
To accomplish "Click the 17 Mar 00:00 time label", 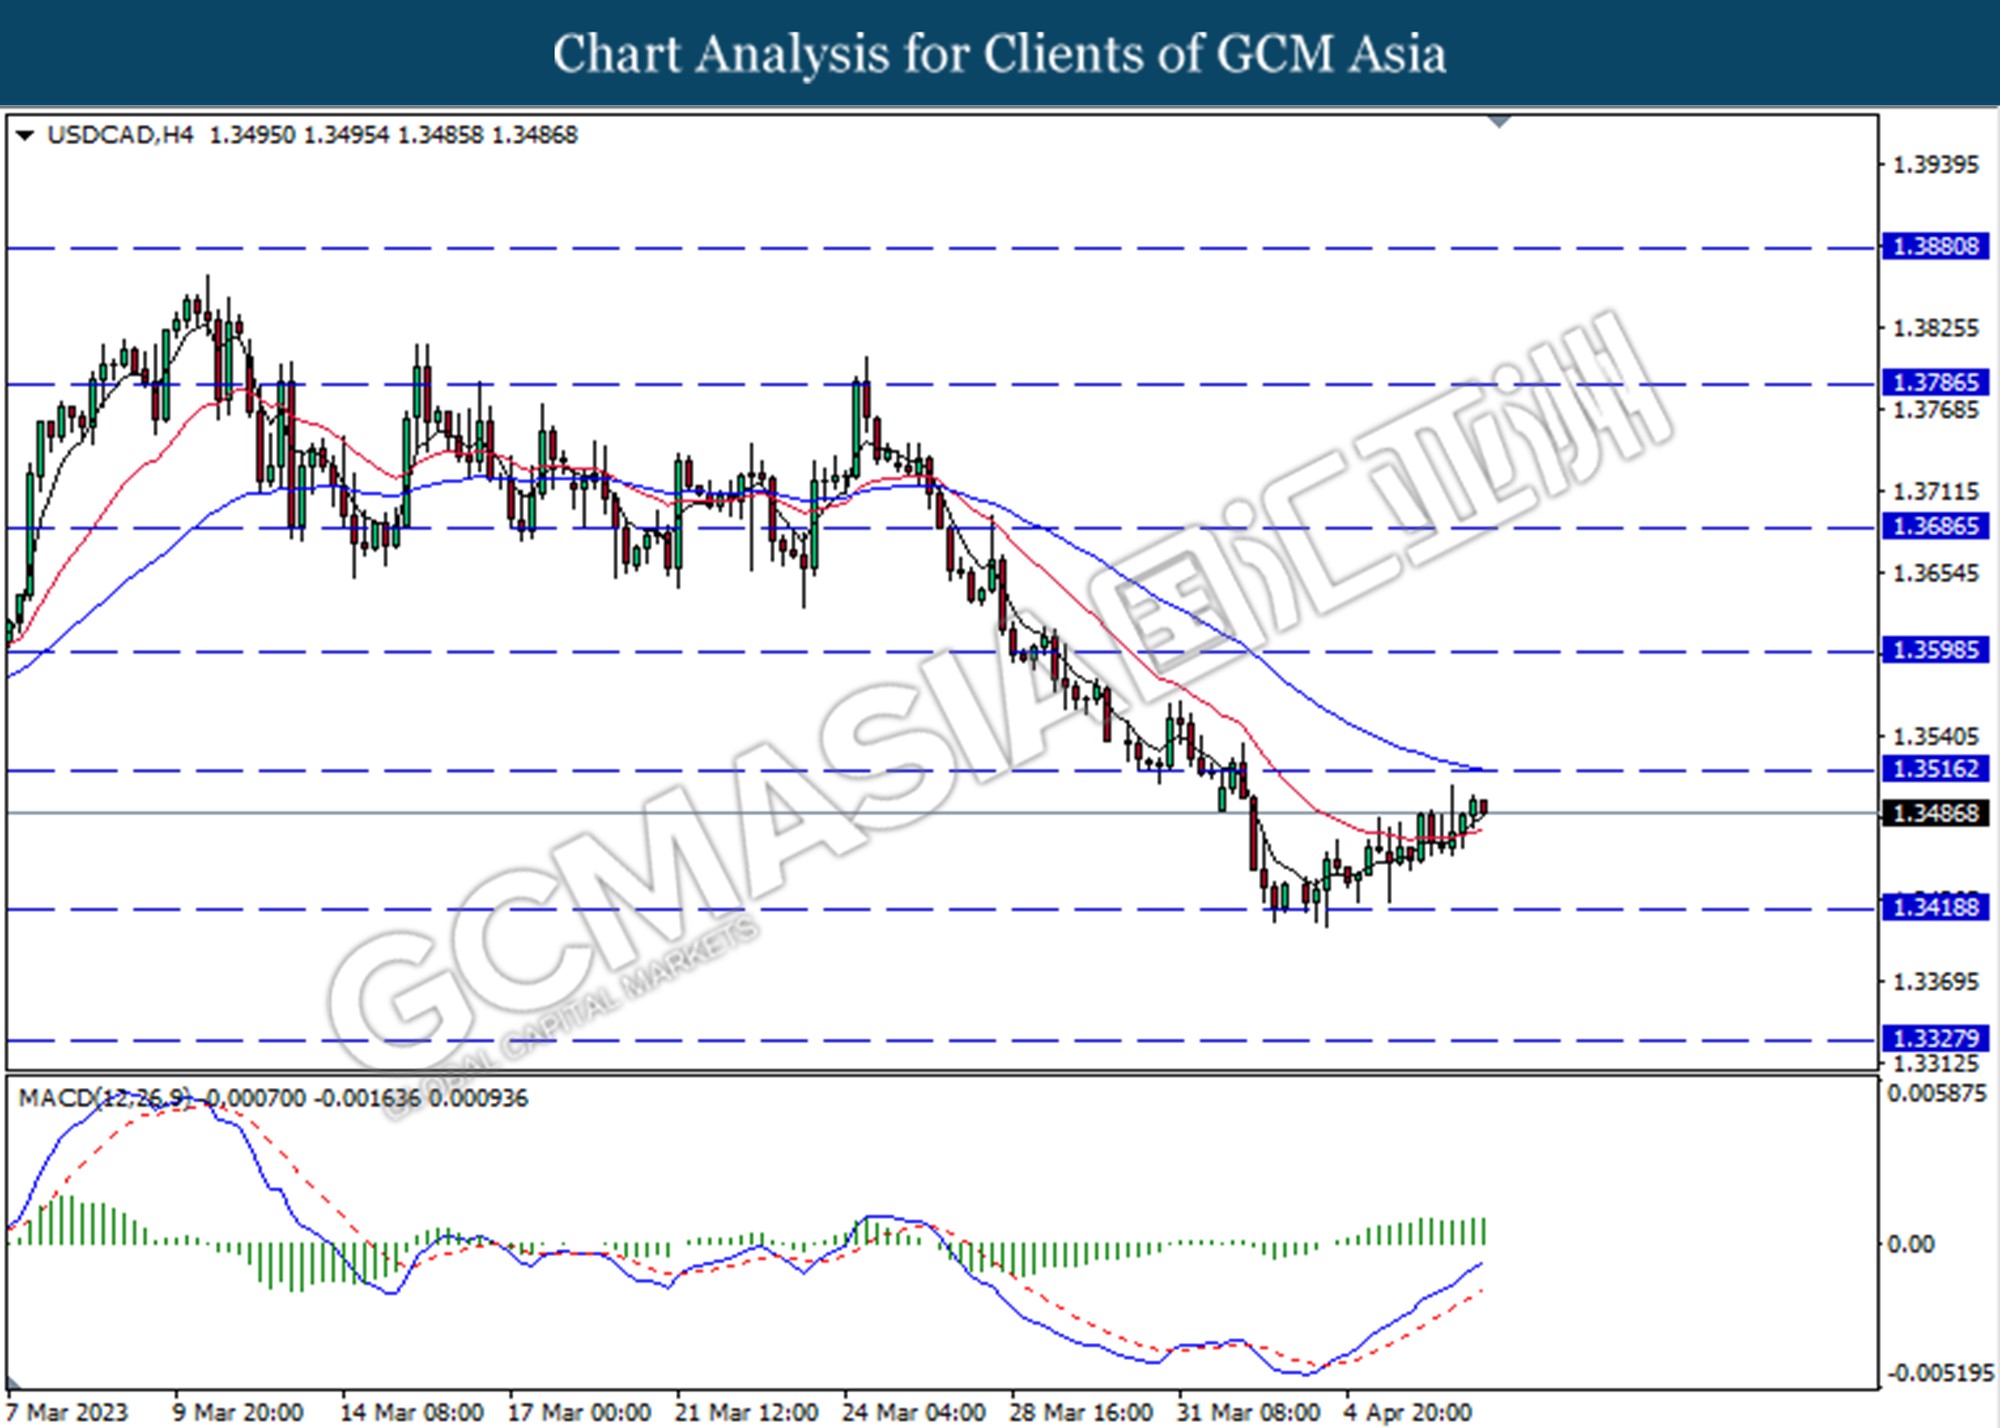I will click(579, 1413).
